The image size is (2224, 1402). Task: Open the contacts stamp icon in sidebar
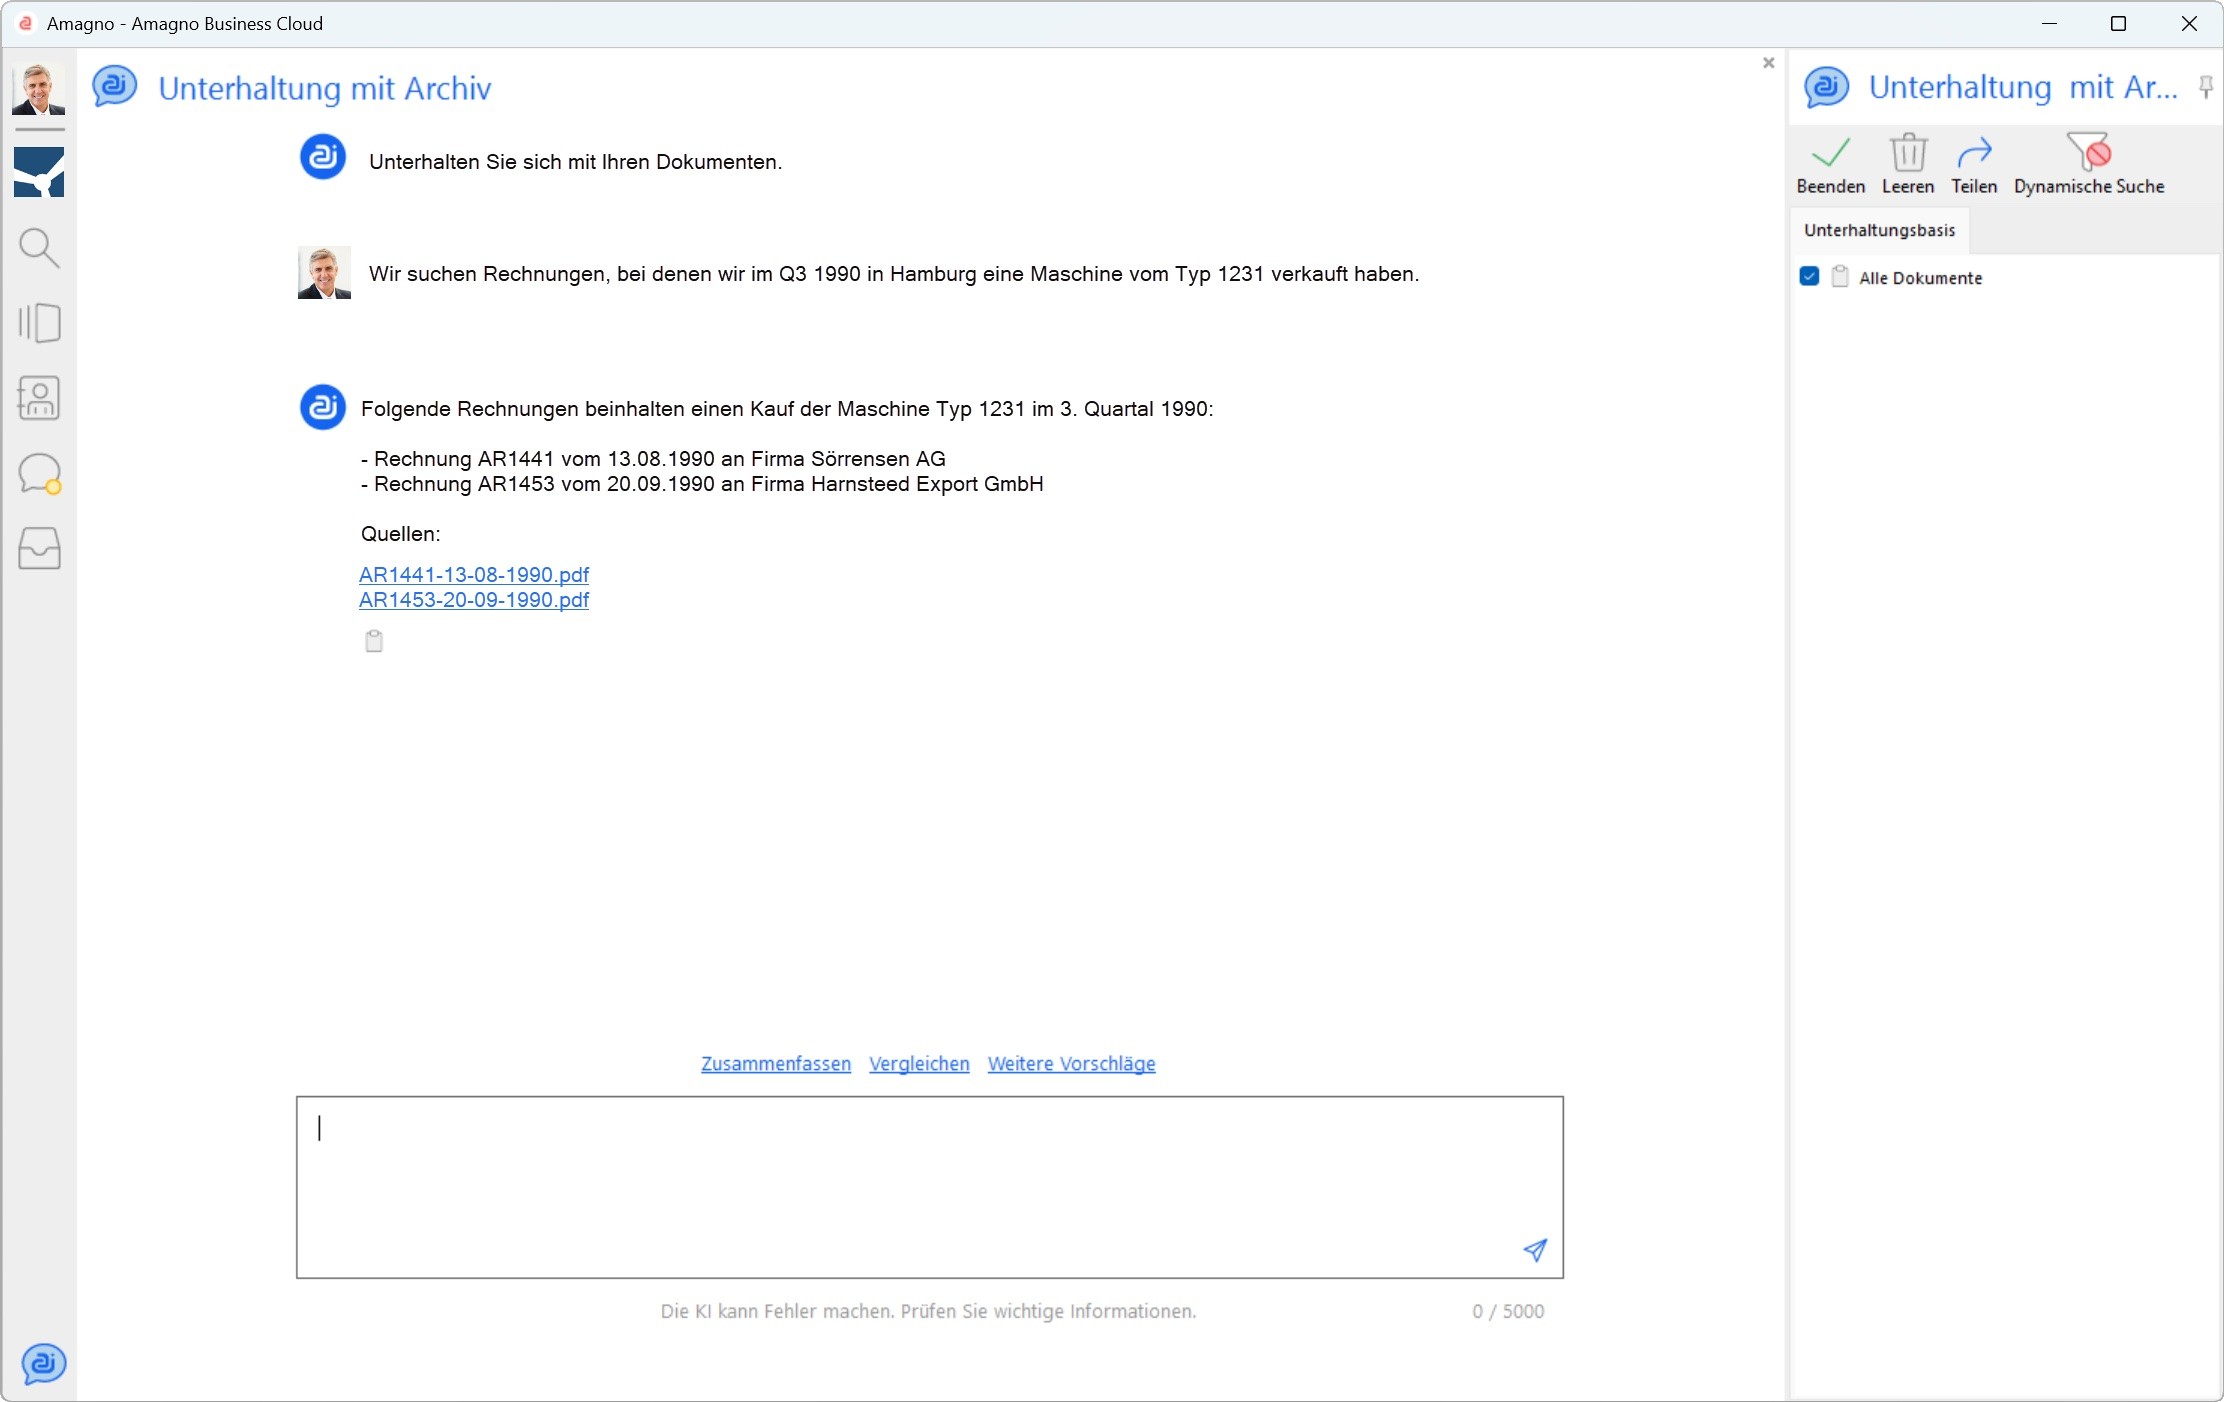(39, 398)
